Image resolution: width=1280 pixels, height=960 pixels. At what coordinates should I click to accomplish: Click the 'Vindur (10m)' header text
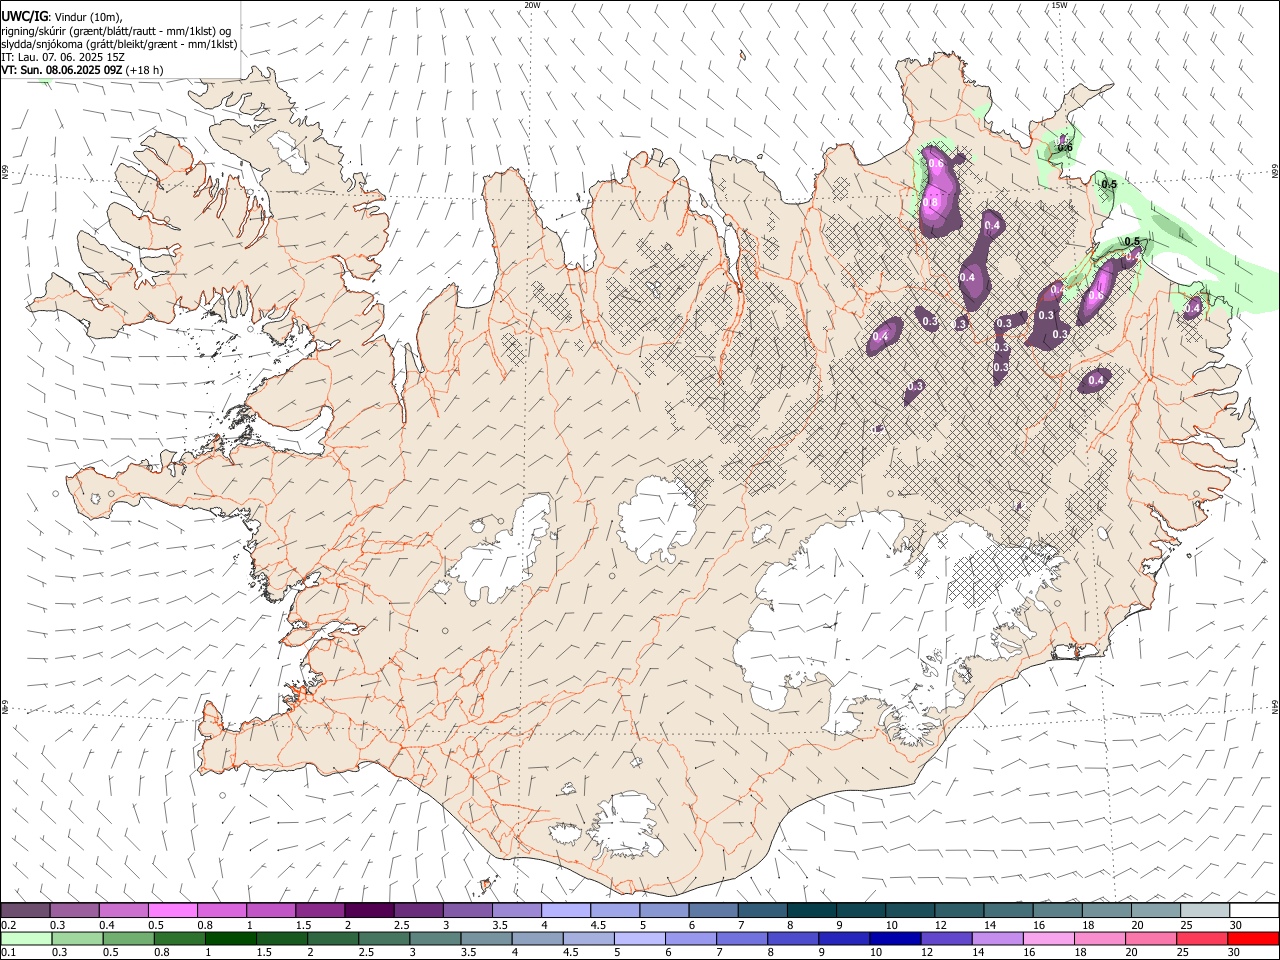coord(88,17)
